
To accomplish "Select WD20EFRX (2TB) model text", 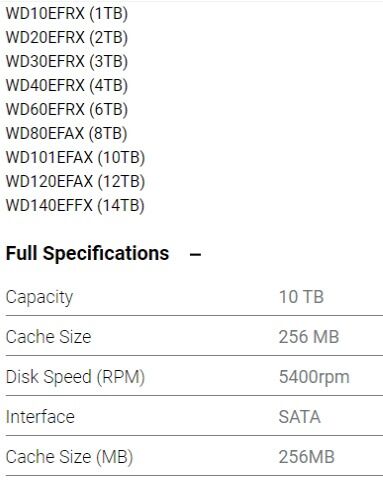I will click(67, 38).
